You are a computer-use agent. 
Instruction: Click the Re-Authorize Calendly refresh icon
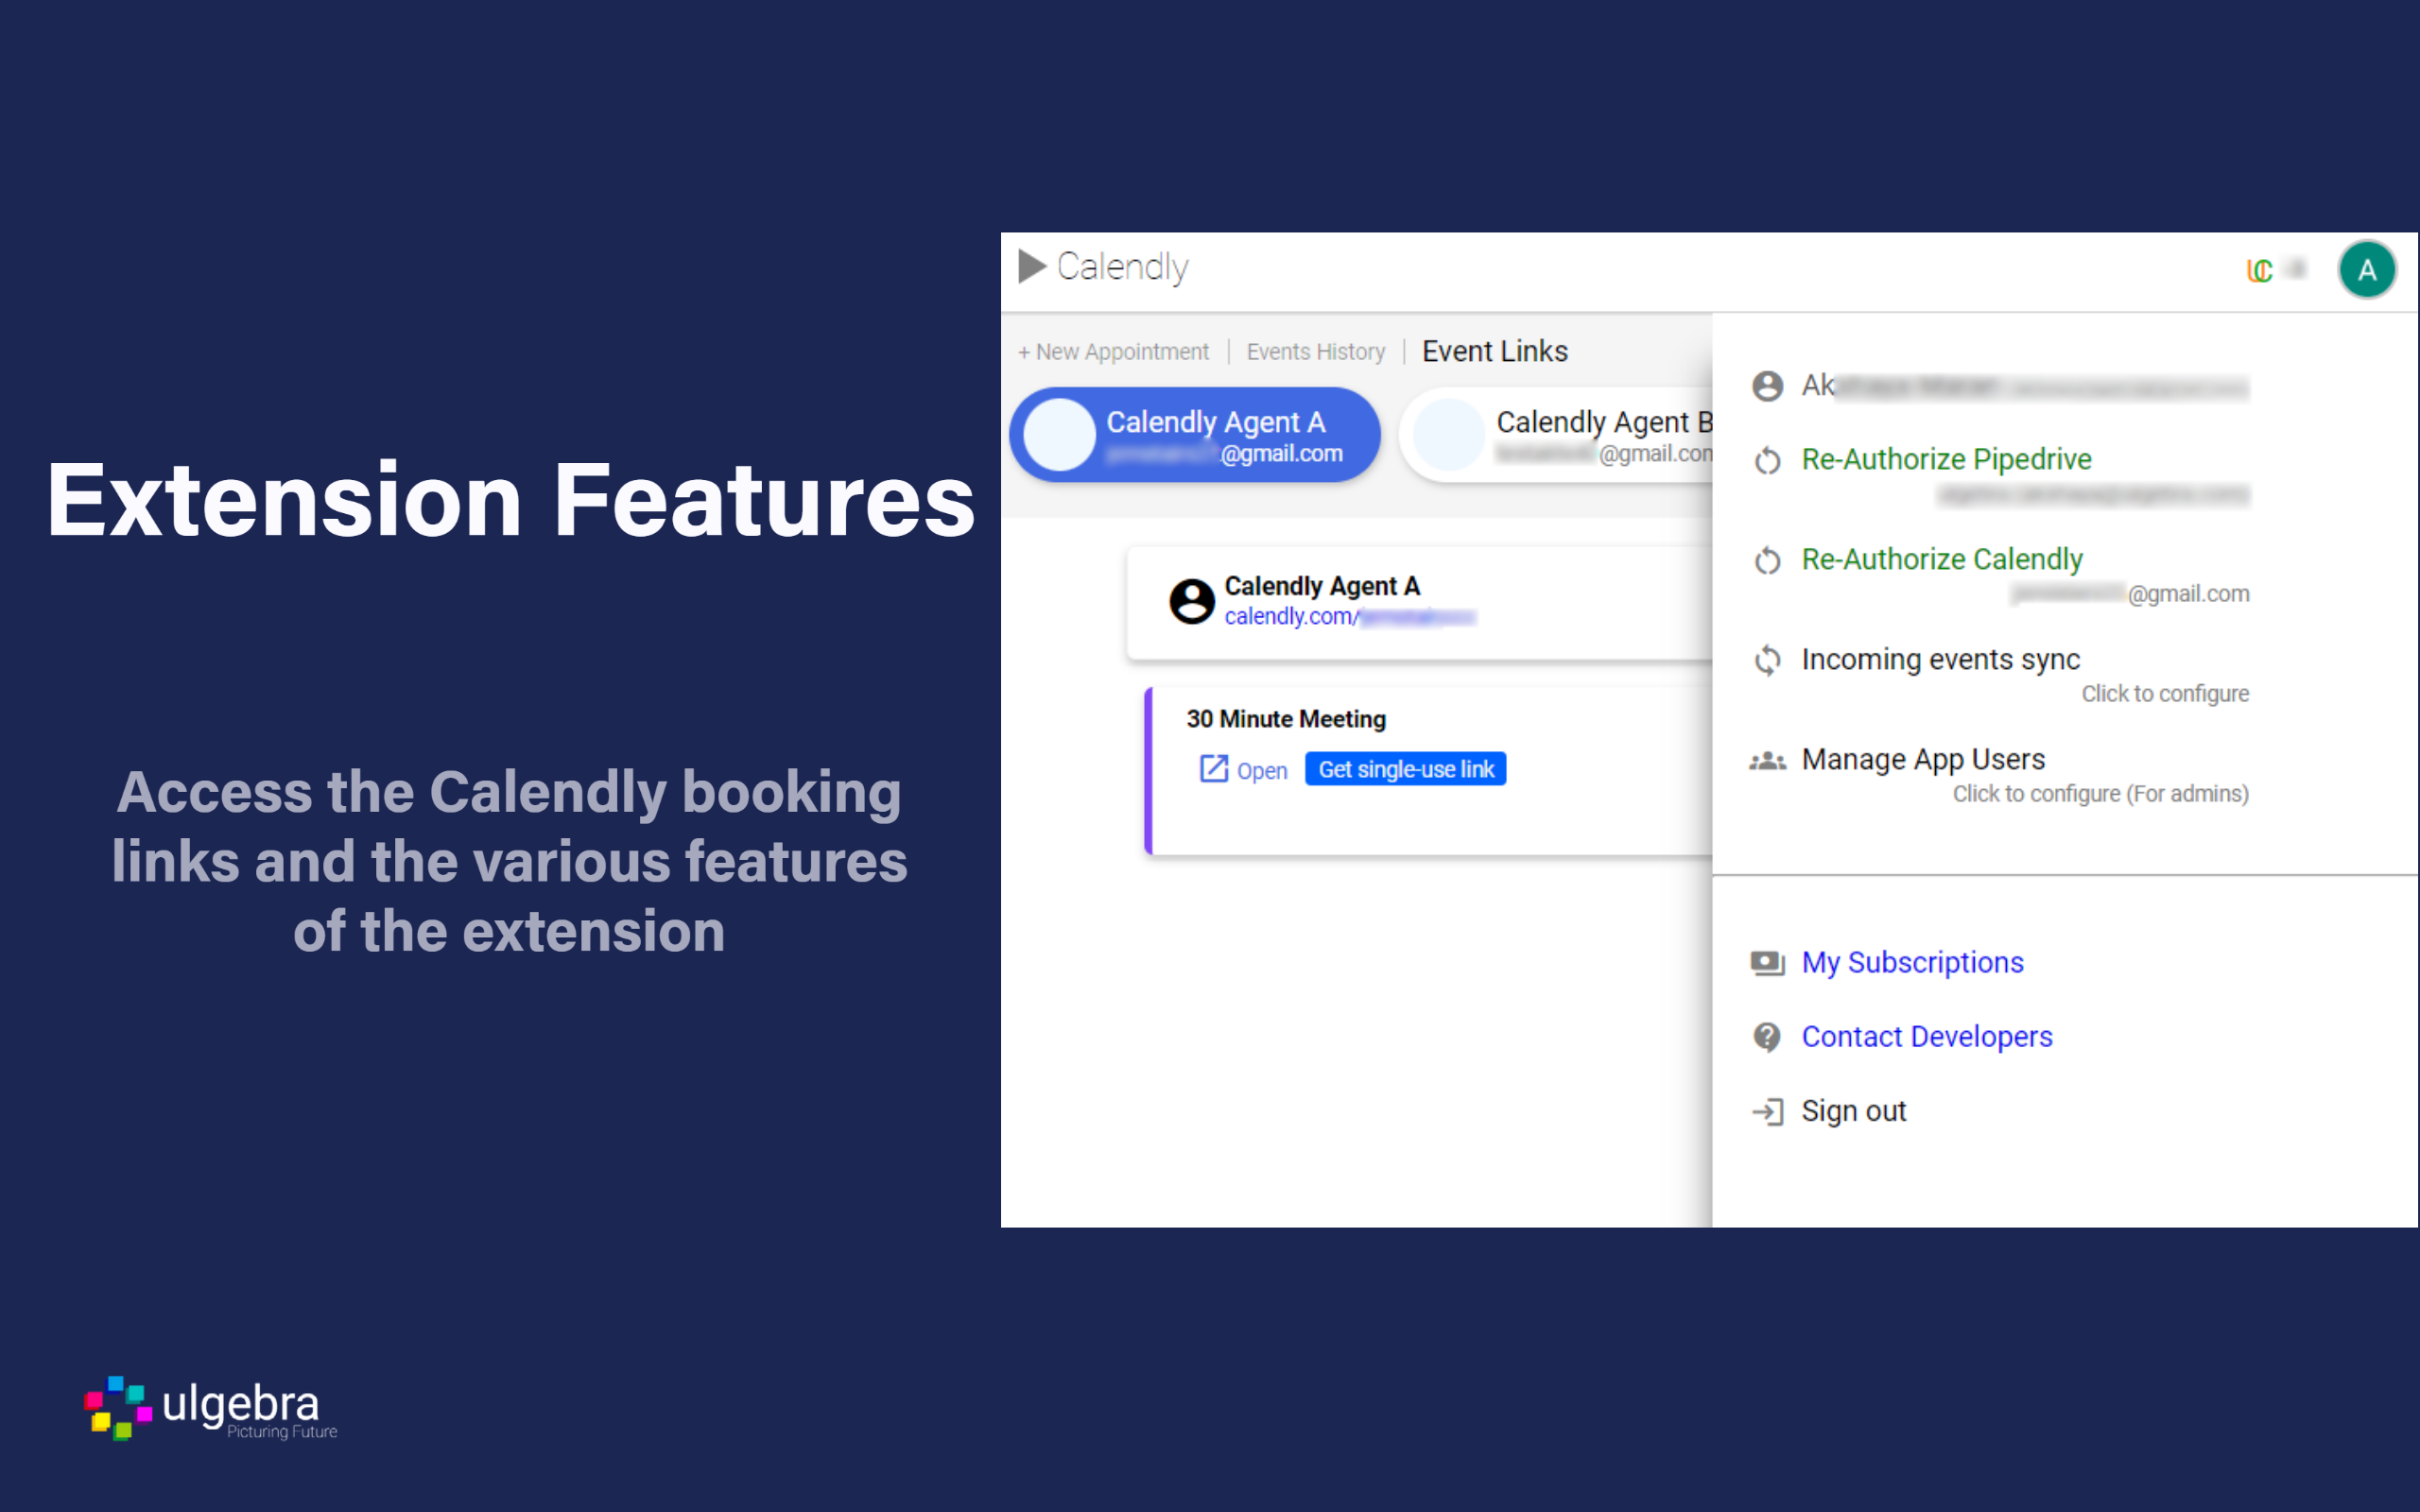click(x=1767, y=560)
